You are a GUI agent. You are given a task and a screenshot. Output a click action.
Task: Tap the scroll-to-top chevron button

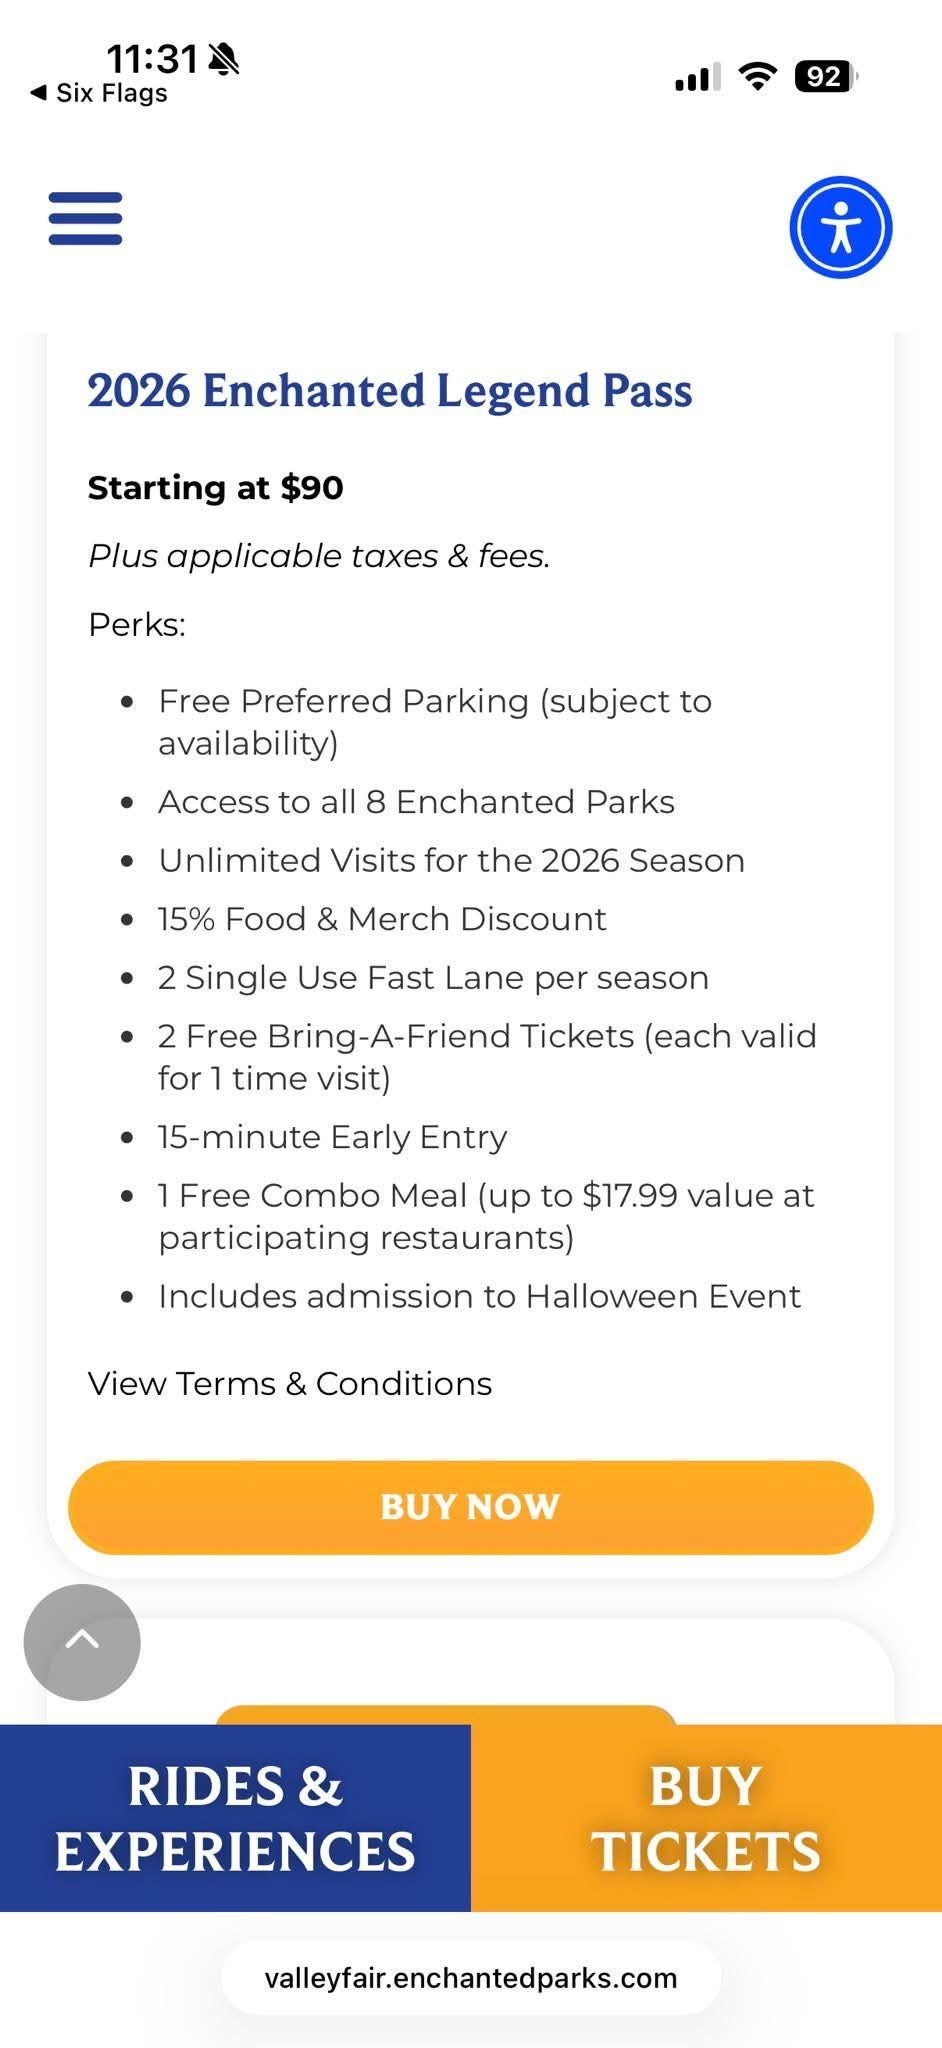coord(82,1641)
